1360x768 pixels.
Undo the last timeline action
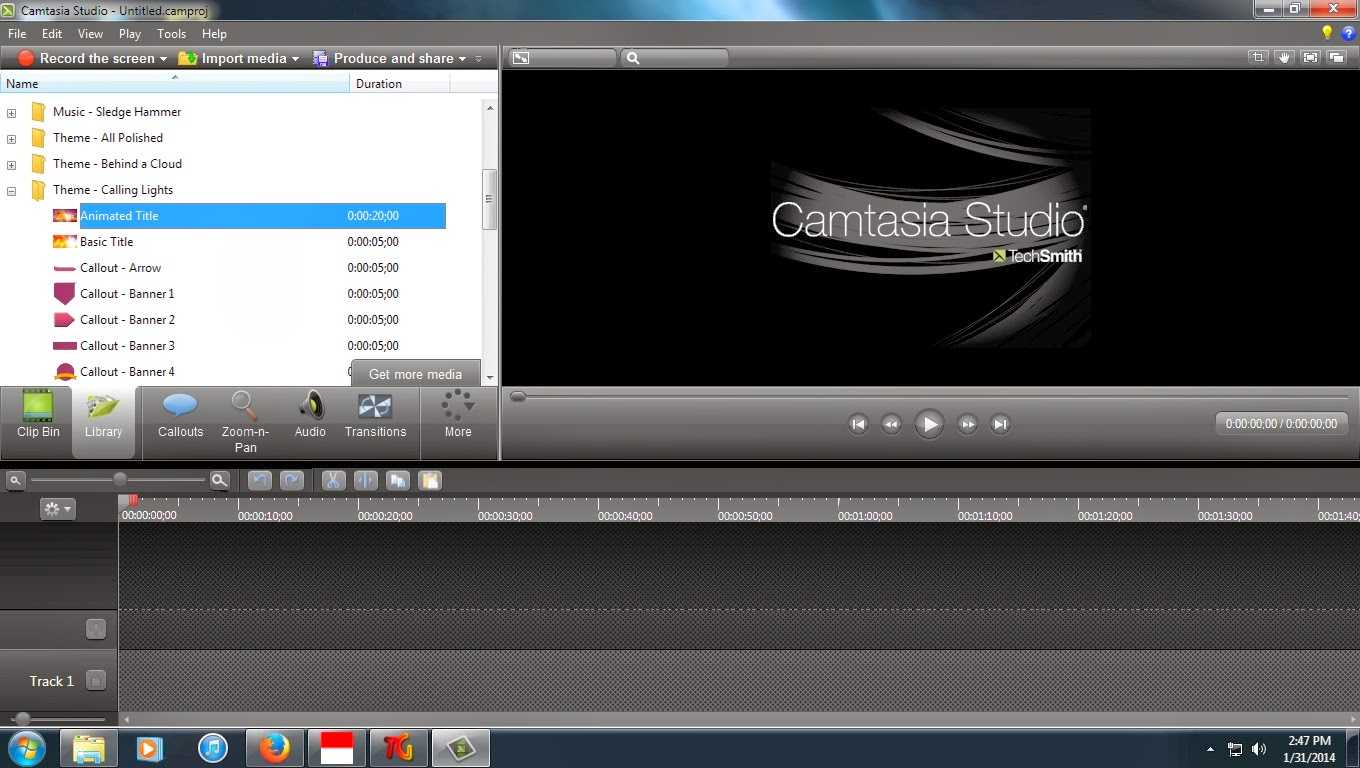point(260,481)
